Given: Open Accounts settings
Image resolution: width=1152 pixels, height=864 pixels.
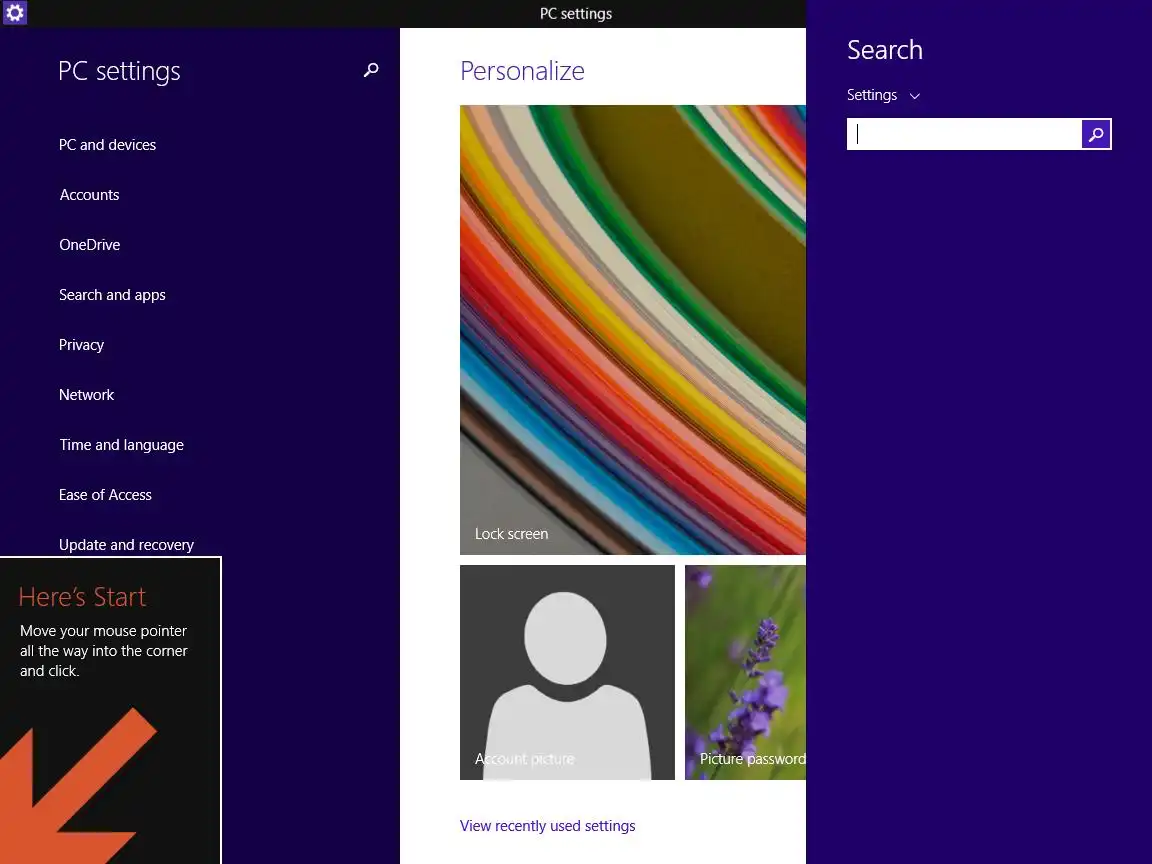Looking at the screenshot, I should pos(89,195).
